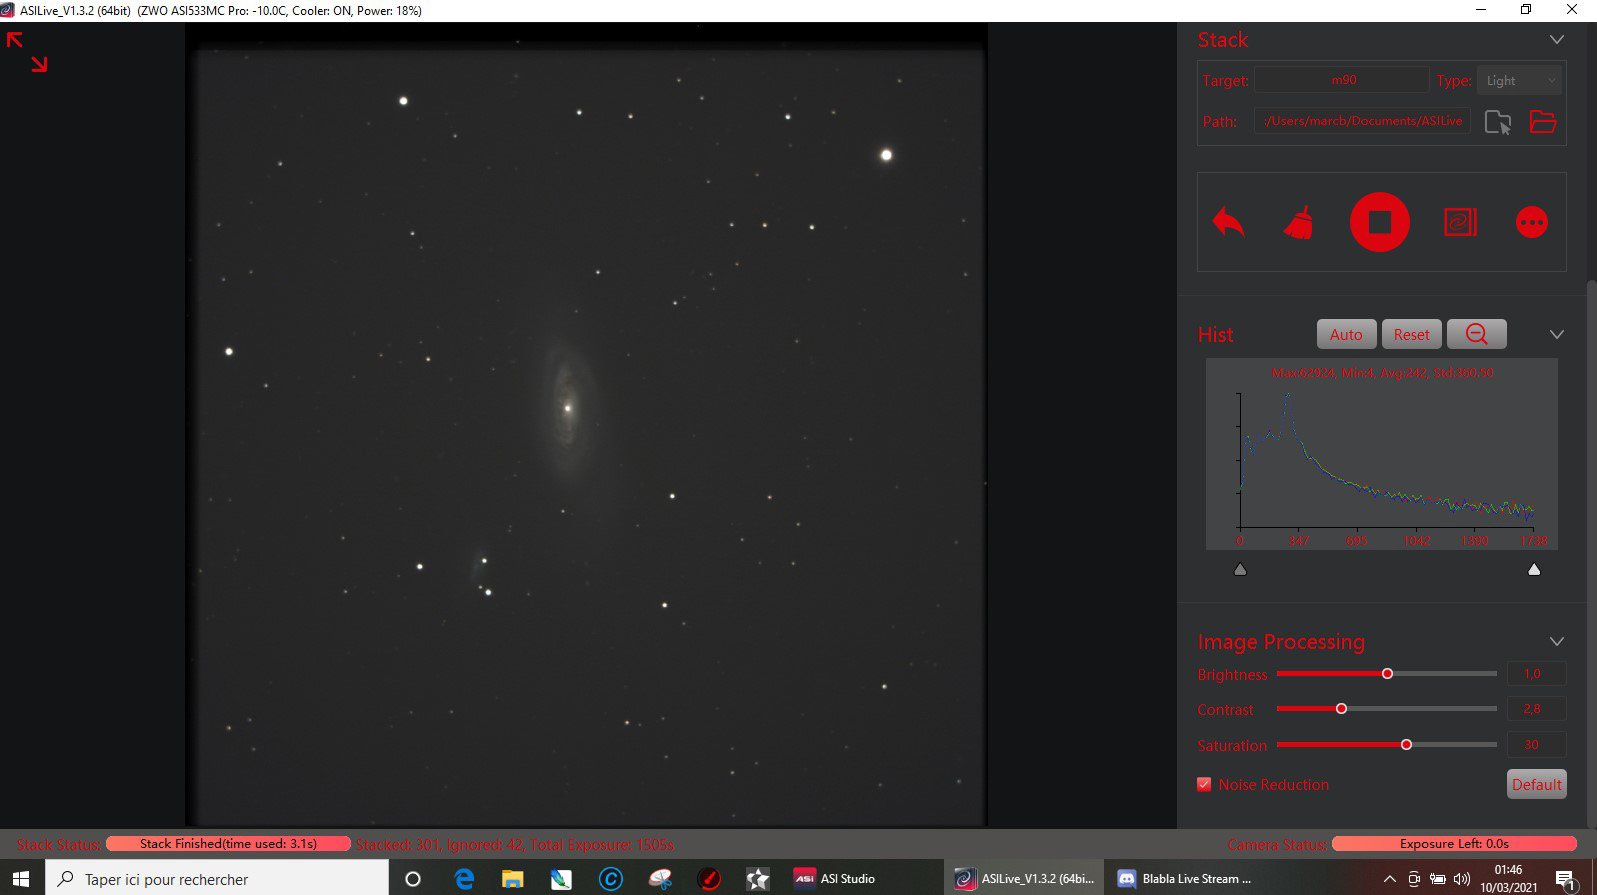Click the broom clear-stack icon
This screenshot has height=895, width=1597.
point(1299,222)
